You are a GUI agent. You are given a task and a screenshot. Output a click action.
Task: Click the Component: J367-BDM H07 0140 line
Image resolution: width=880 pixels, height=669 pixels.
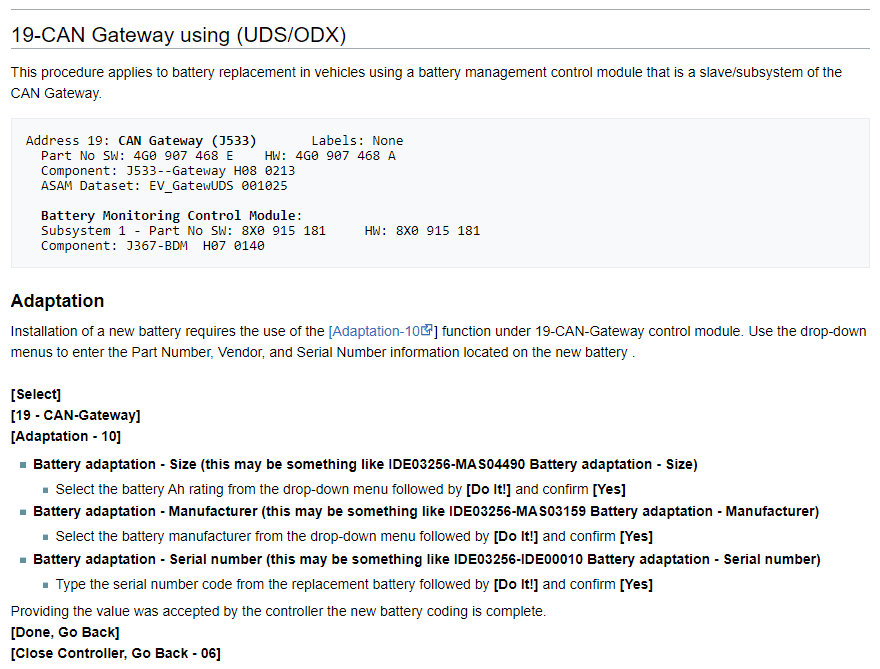coord(152,246)
